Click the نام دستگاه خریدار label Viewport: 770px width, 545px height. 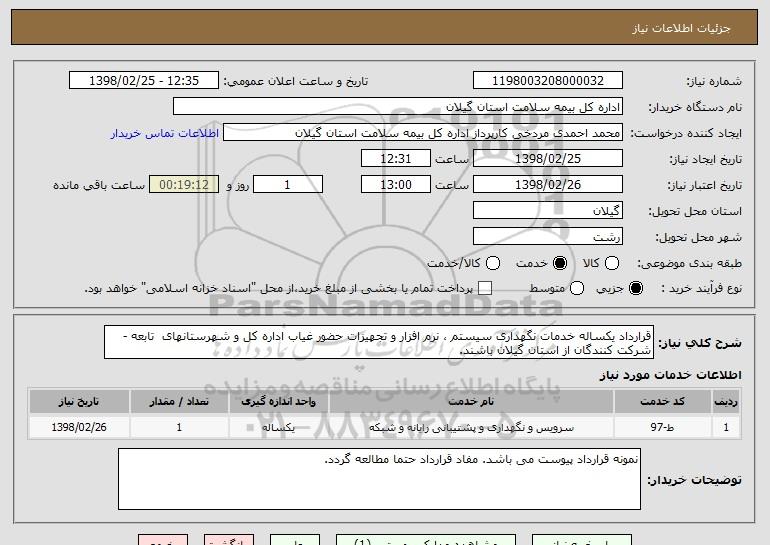(x=695, y=107)
